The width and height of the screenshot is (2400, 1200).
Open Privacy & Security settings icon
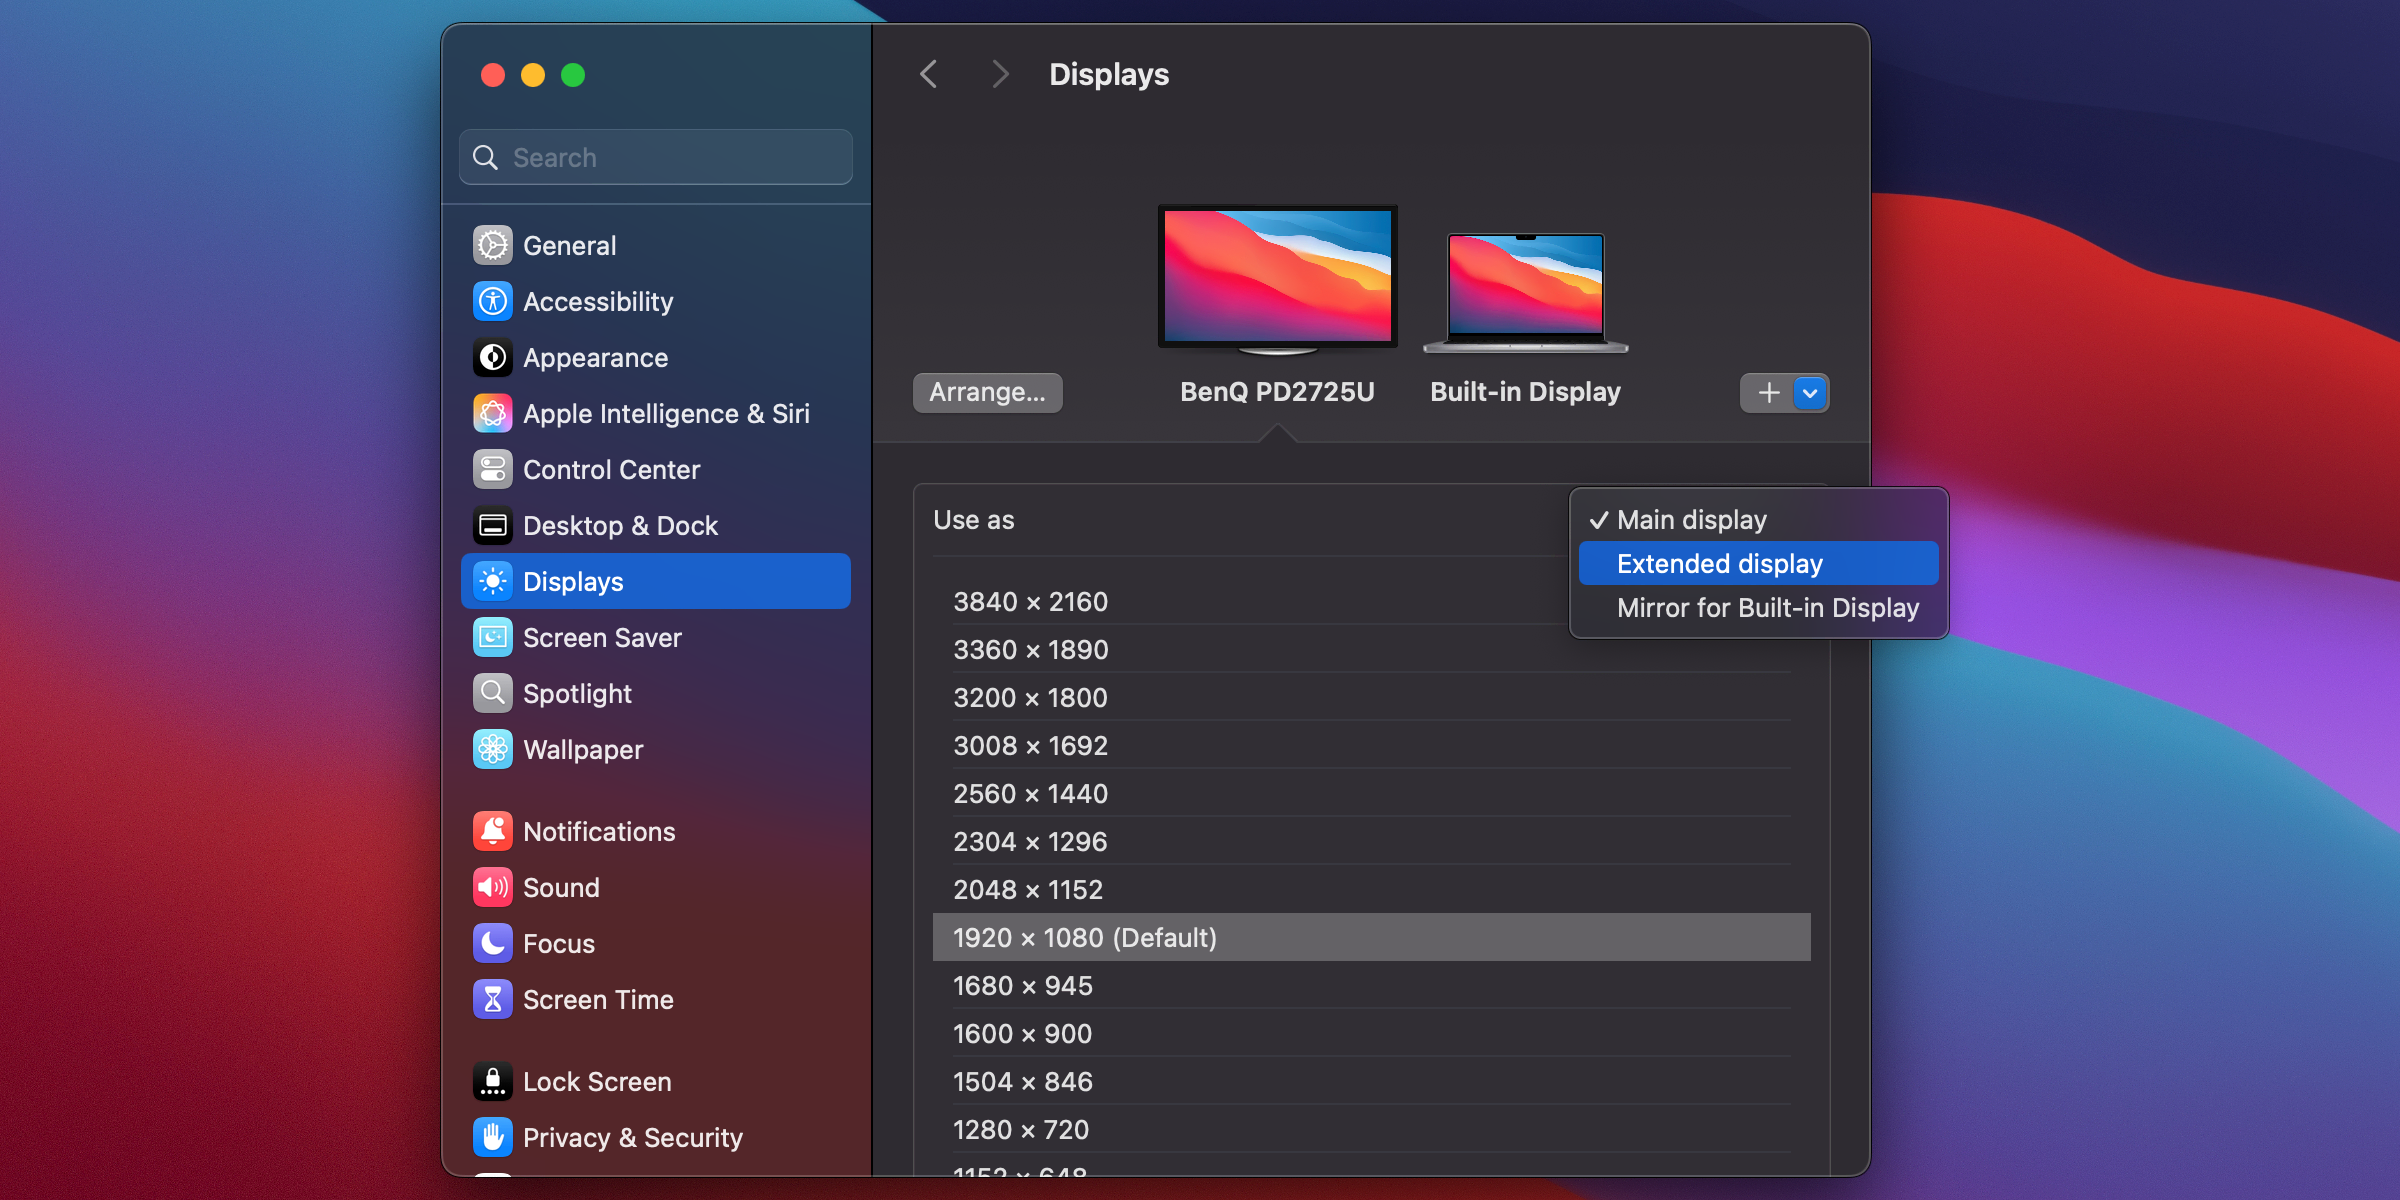[493, 1137]
